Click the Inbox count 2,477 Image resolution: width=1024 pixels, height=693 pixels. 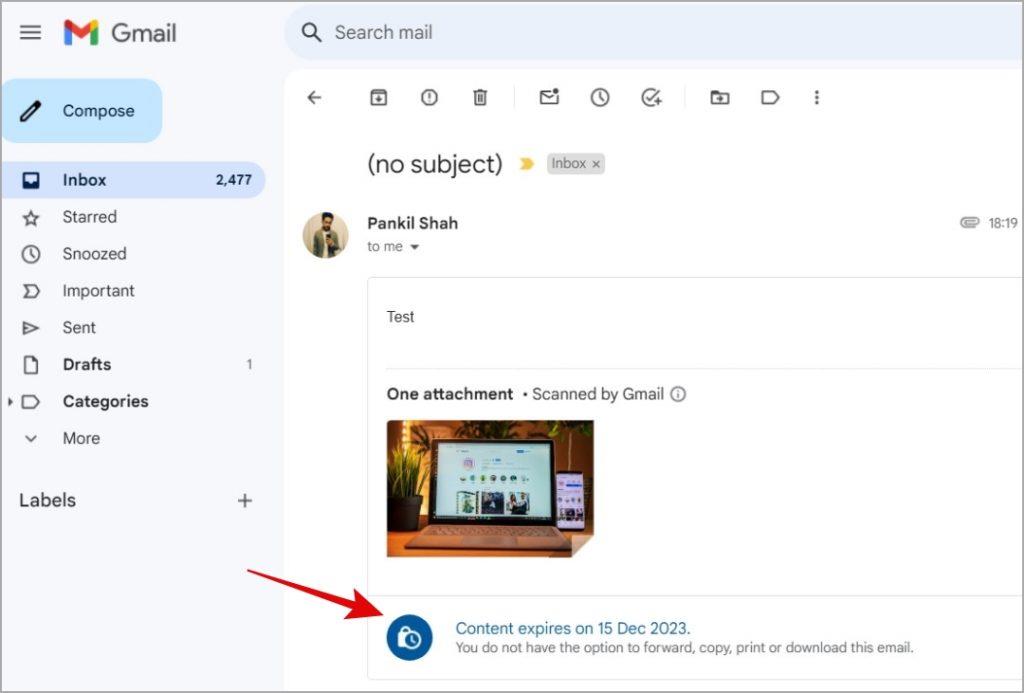tap(234, 180)
